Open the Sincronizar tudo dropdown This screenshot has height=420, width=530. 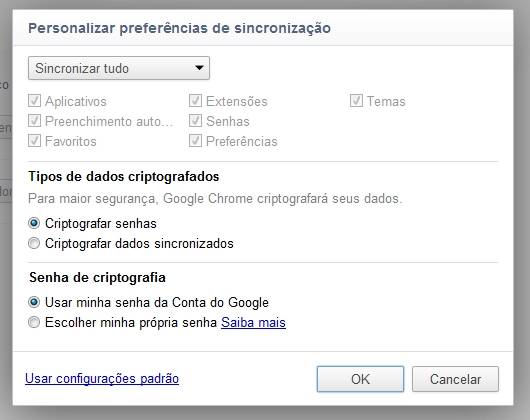pos(119,68)
